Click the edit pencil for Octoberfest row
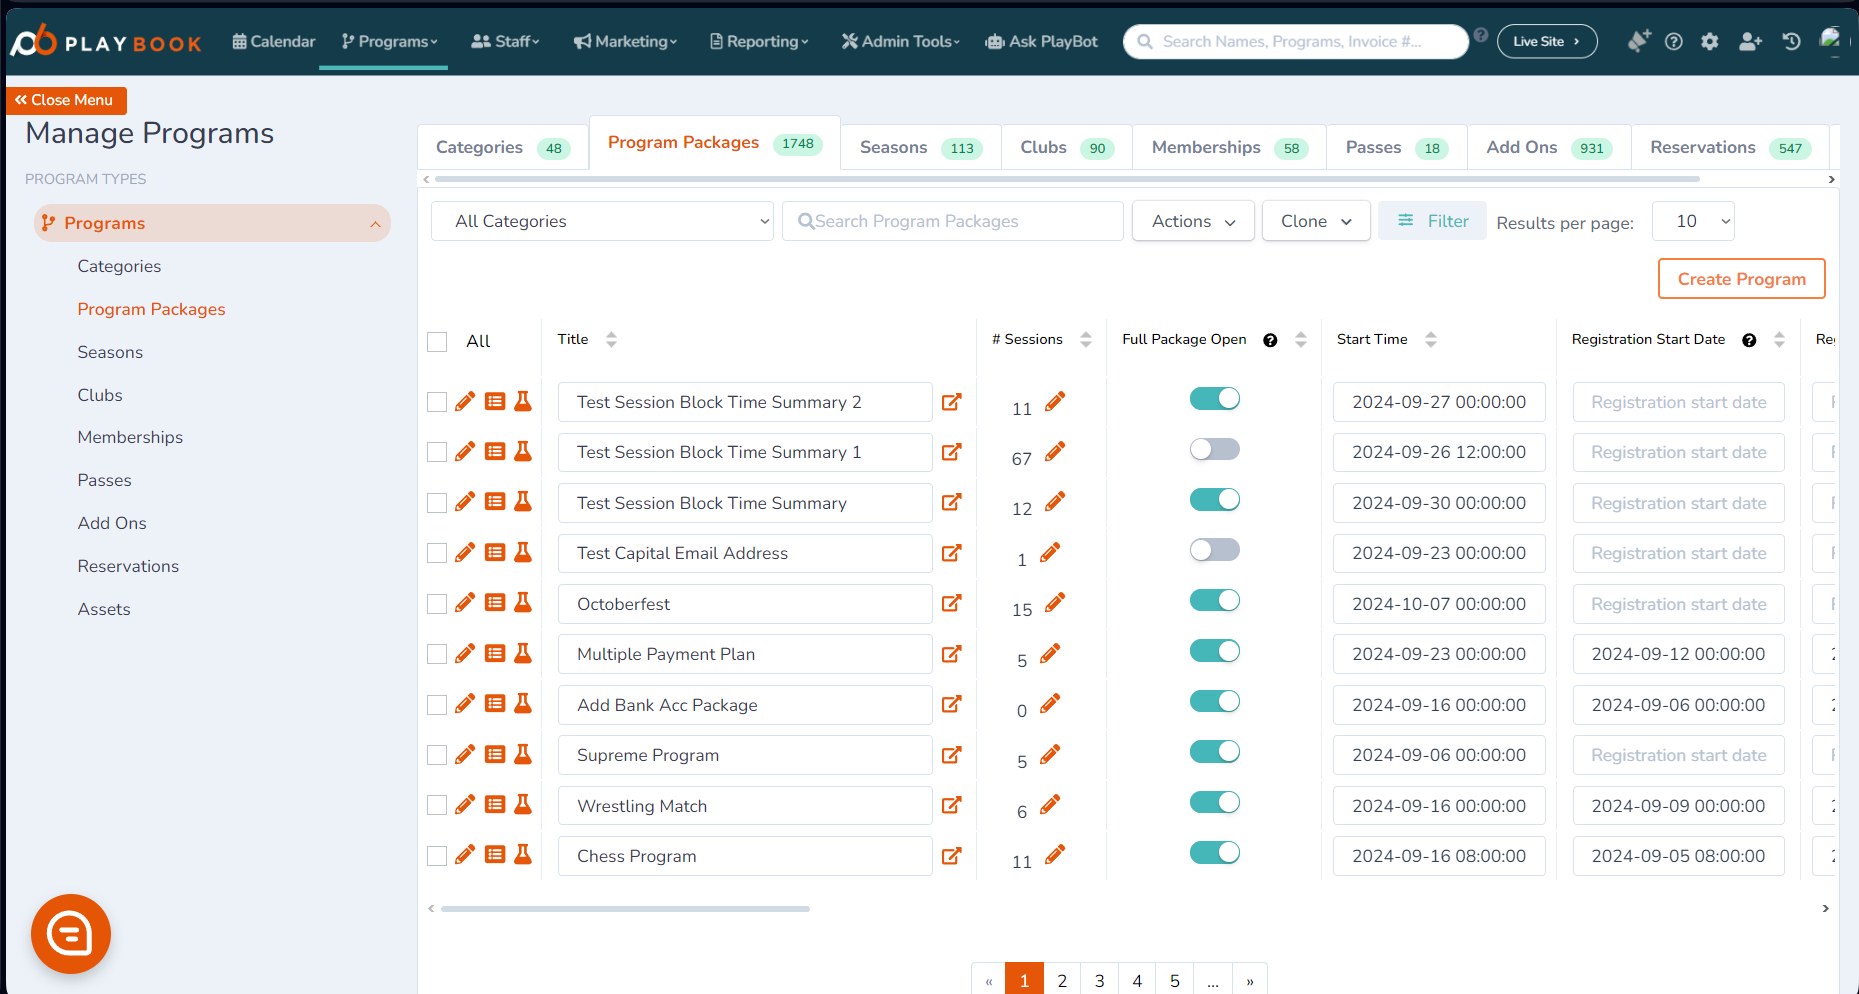Screen dimensions: 1859x994 point(465,603)
